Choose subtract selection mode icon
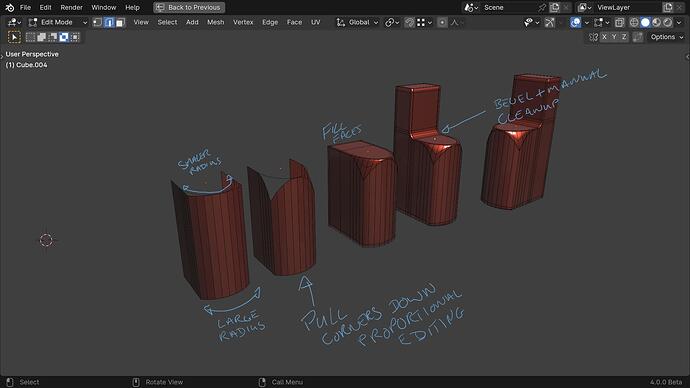Image resolution: width=690 pixels, height=388 pixels. coord(52,37)
